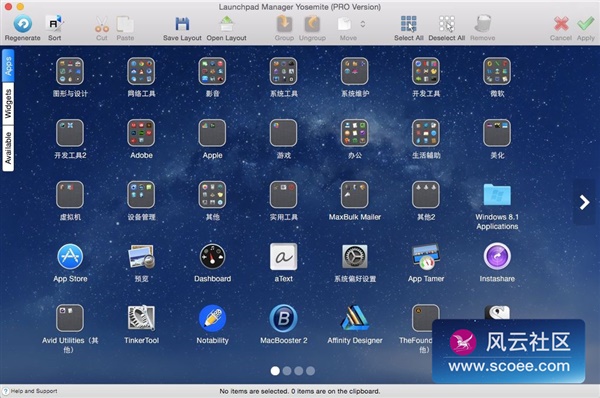Select the 系统工具 folder group
The height and width of the screenshot is (398, 600).
(284, 71)
